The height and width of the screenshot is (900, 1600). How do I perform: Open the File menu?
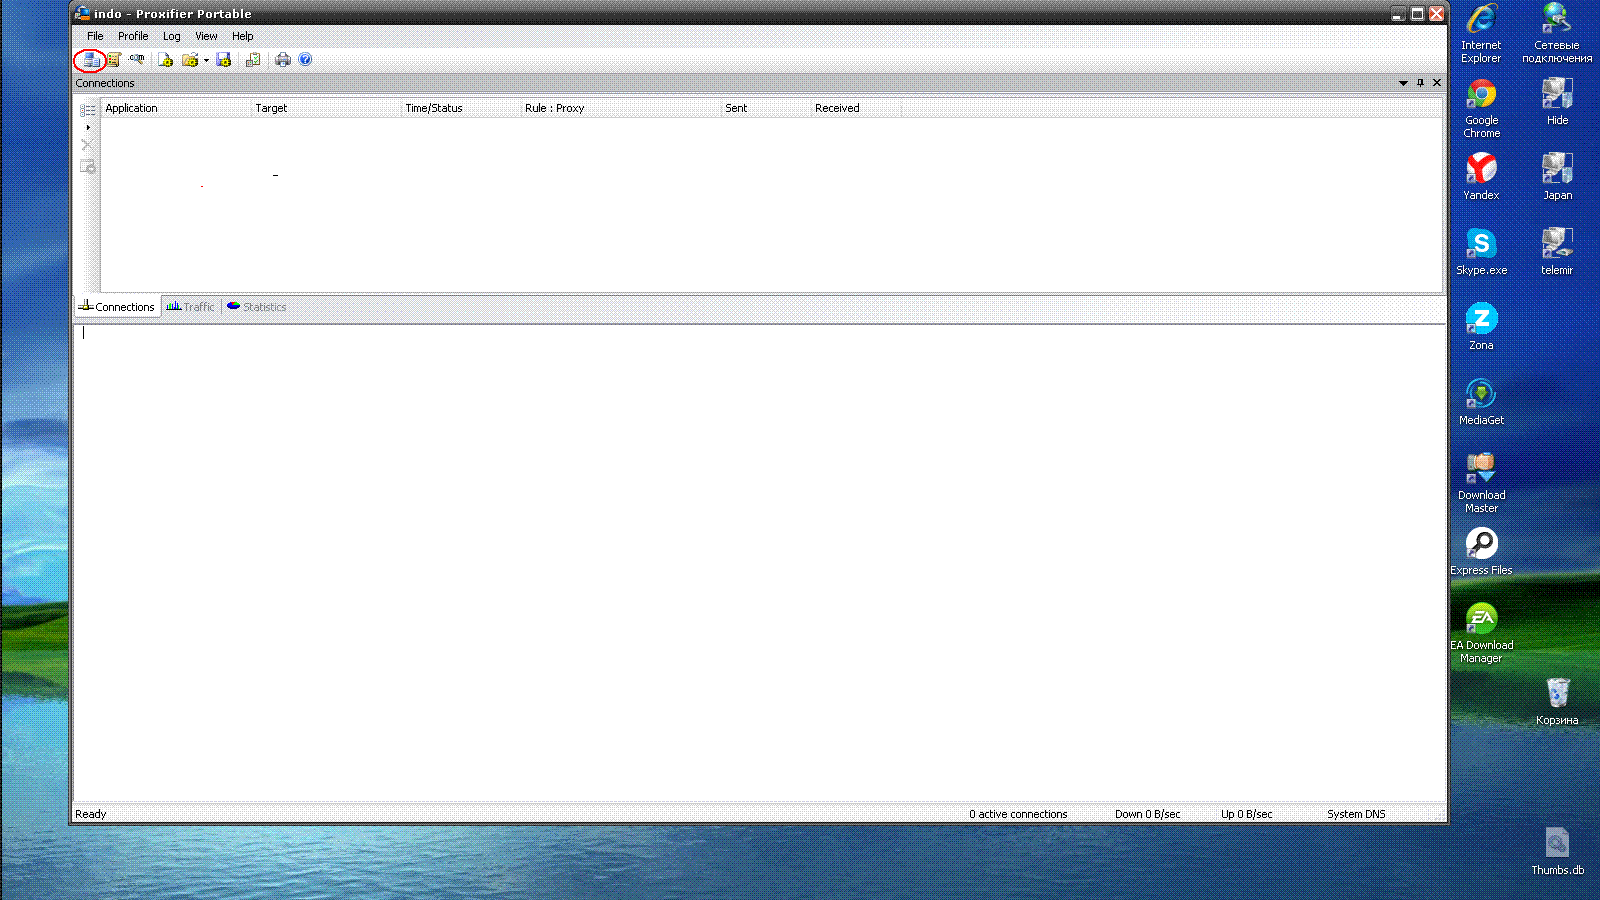tap(95, 36)
